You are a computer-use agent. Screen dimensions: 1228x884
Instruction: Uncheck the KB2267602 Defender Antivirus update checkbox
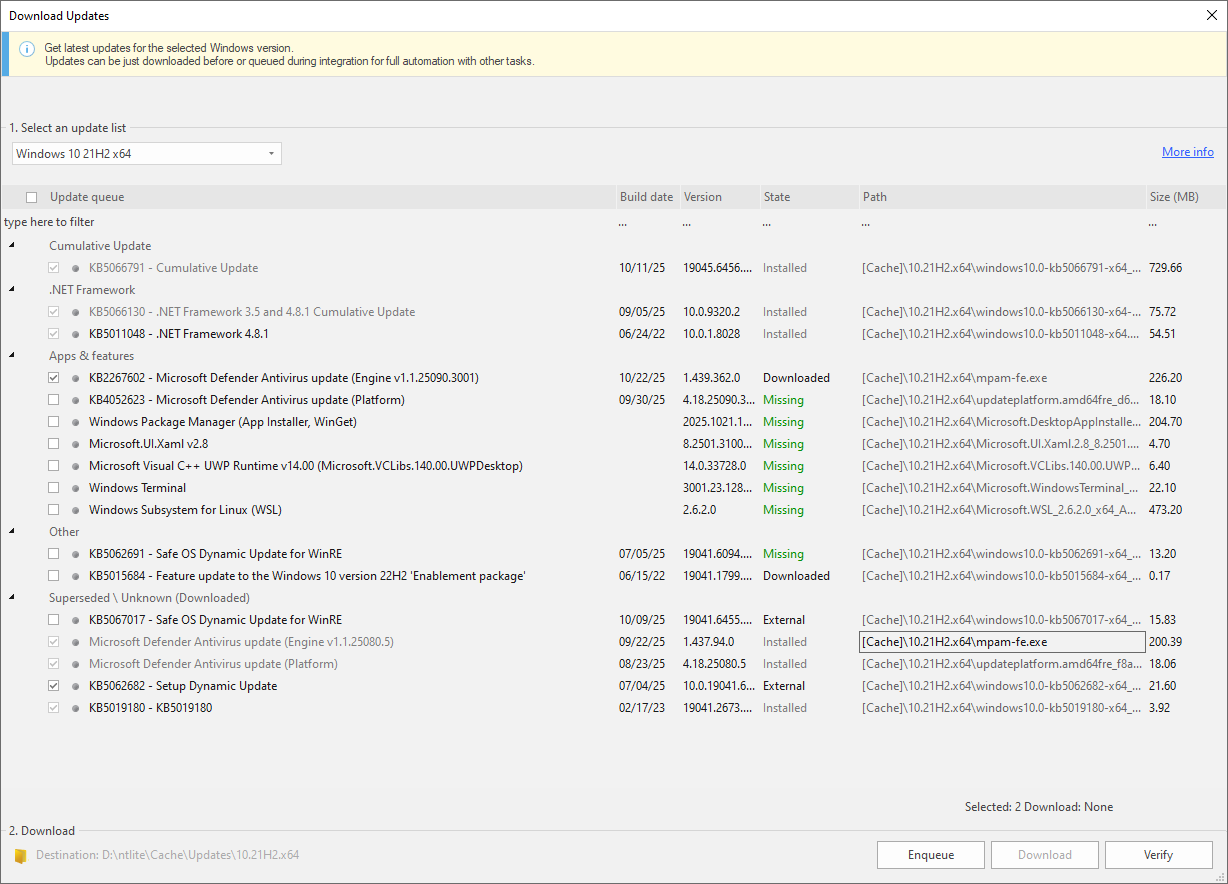tap(53, 378)
